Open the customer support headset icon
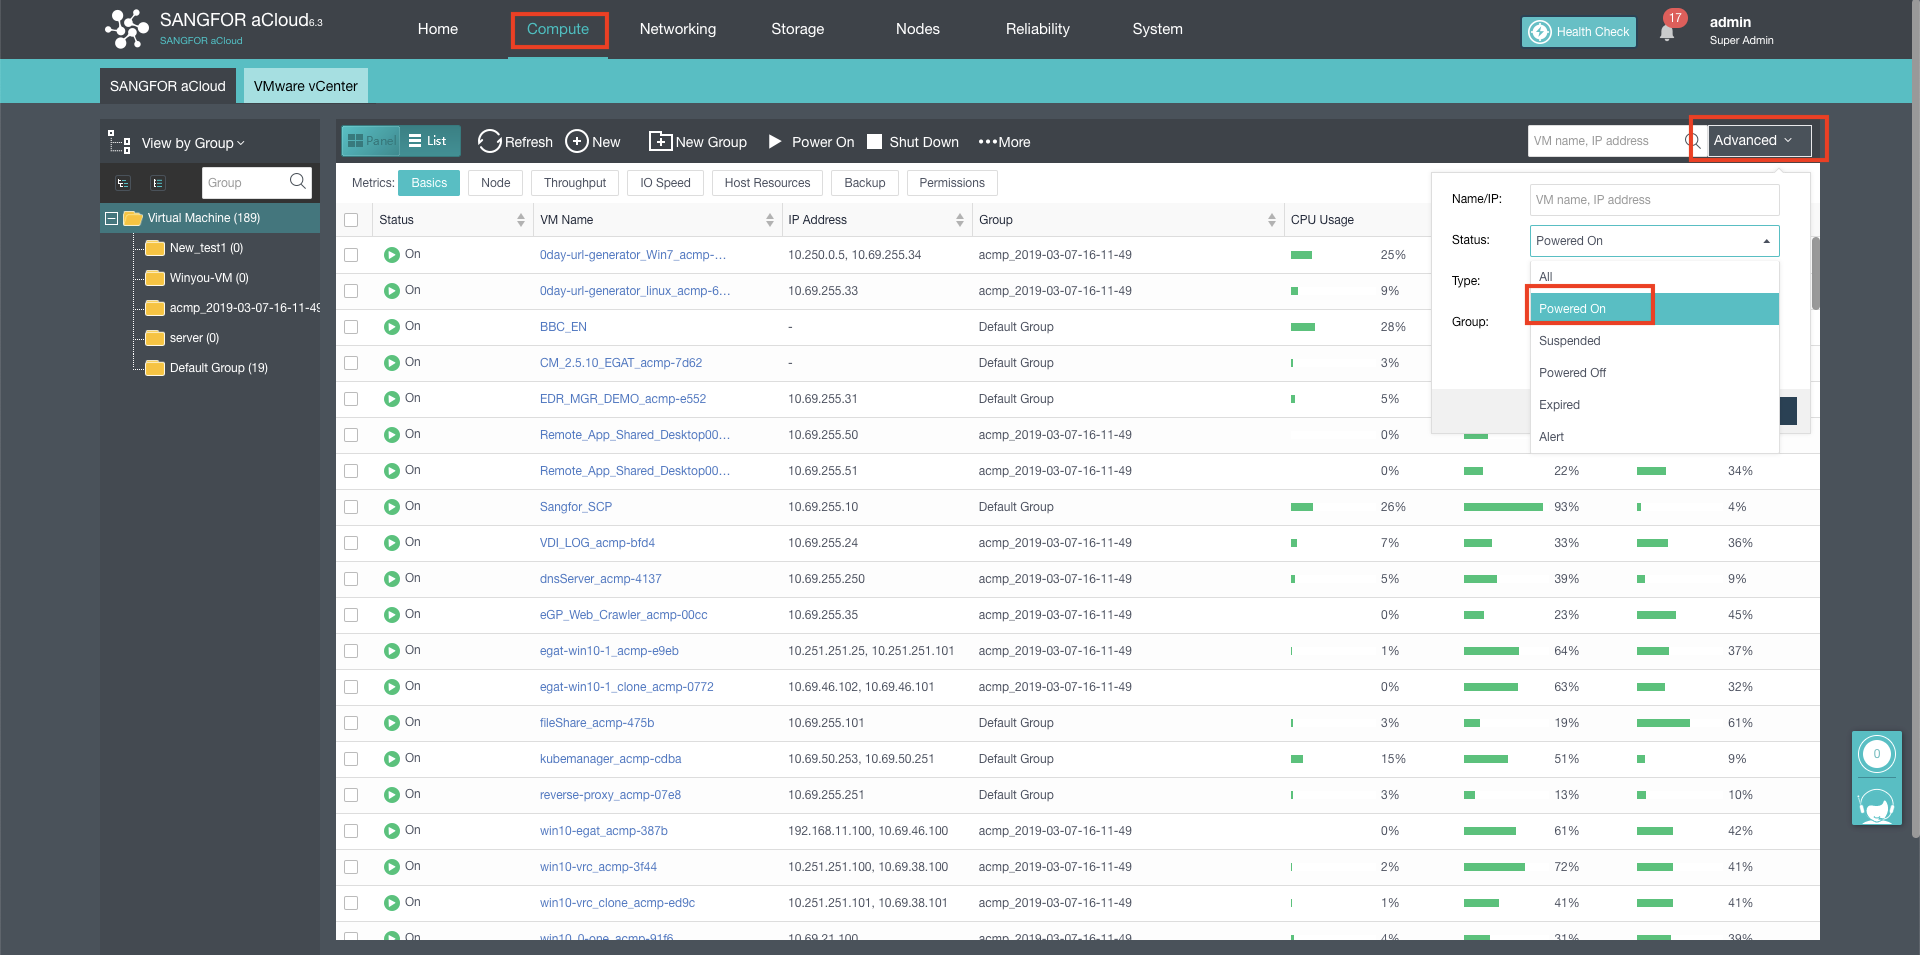 (x=1876, y=804)
